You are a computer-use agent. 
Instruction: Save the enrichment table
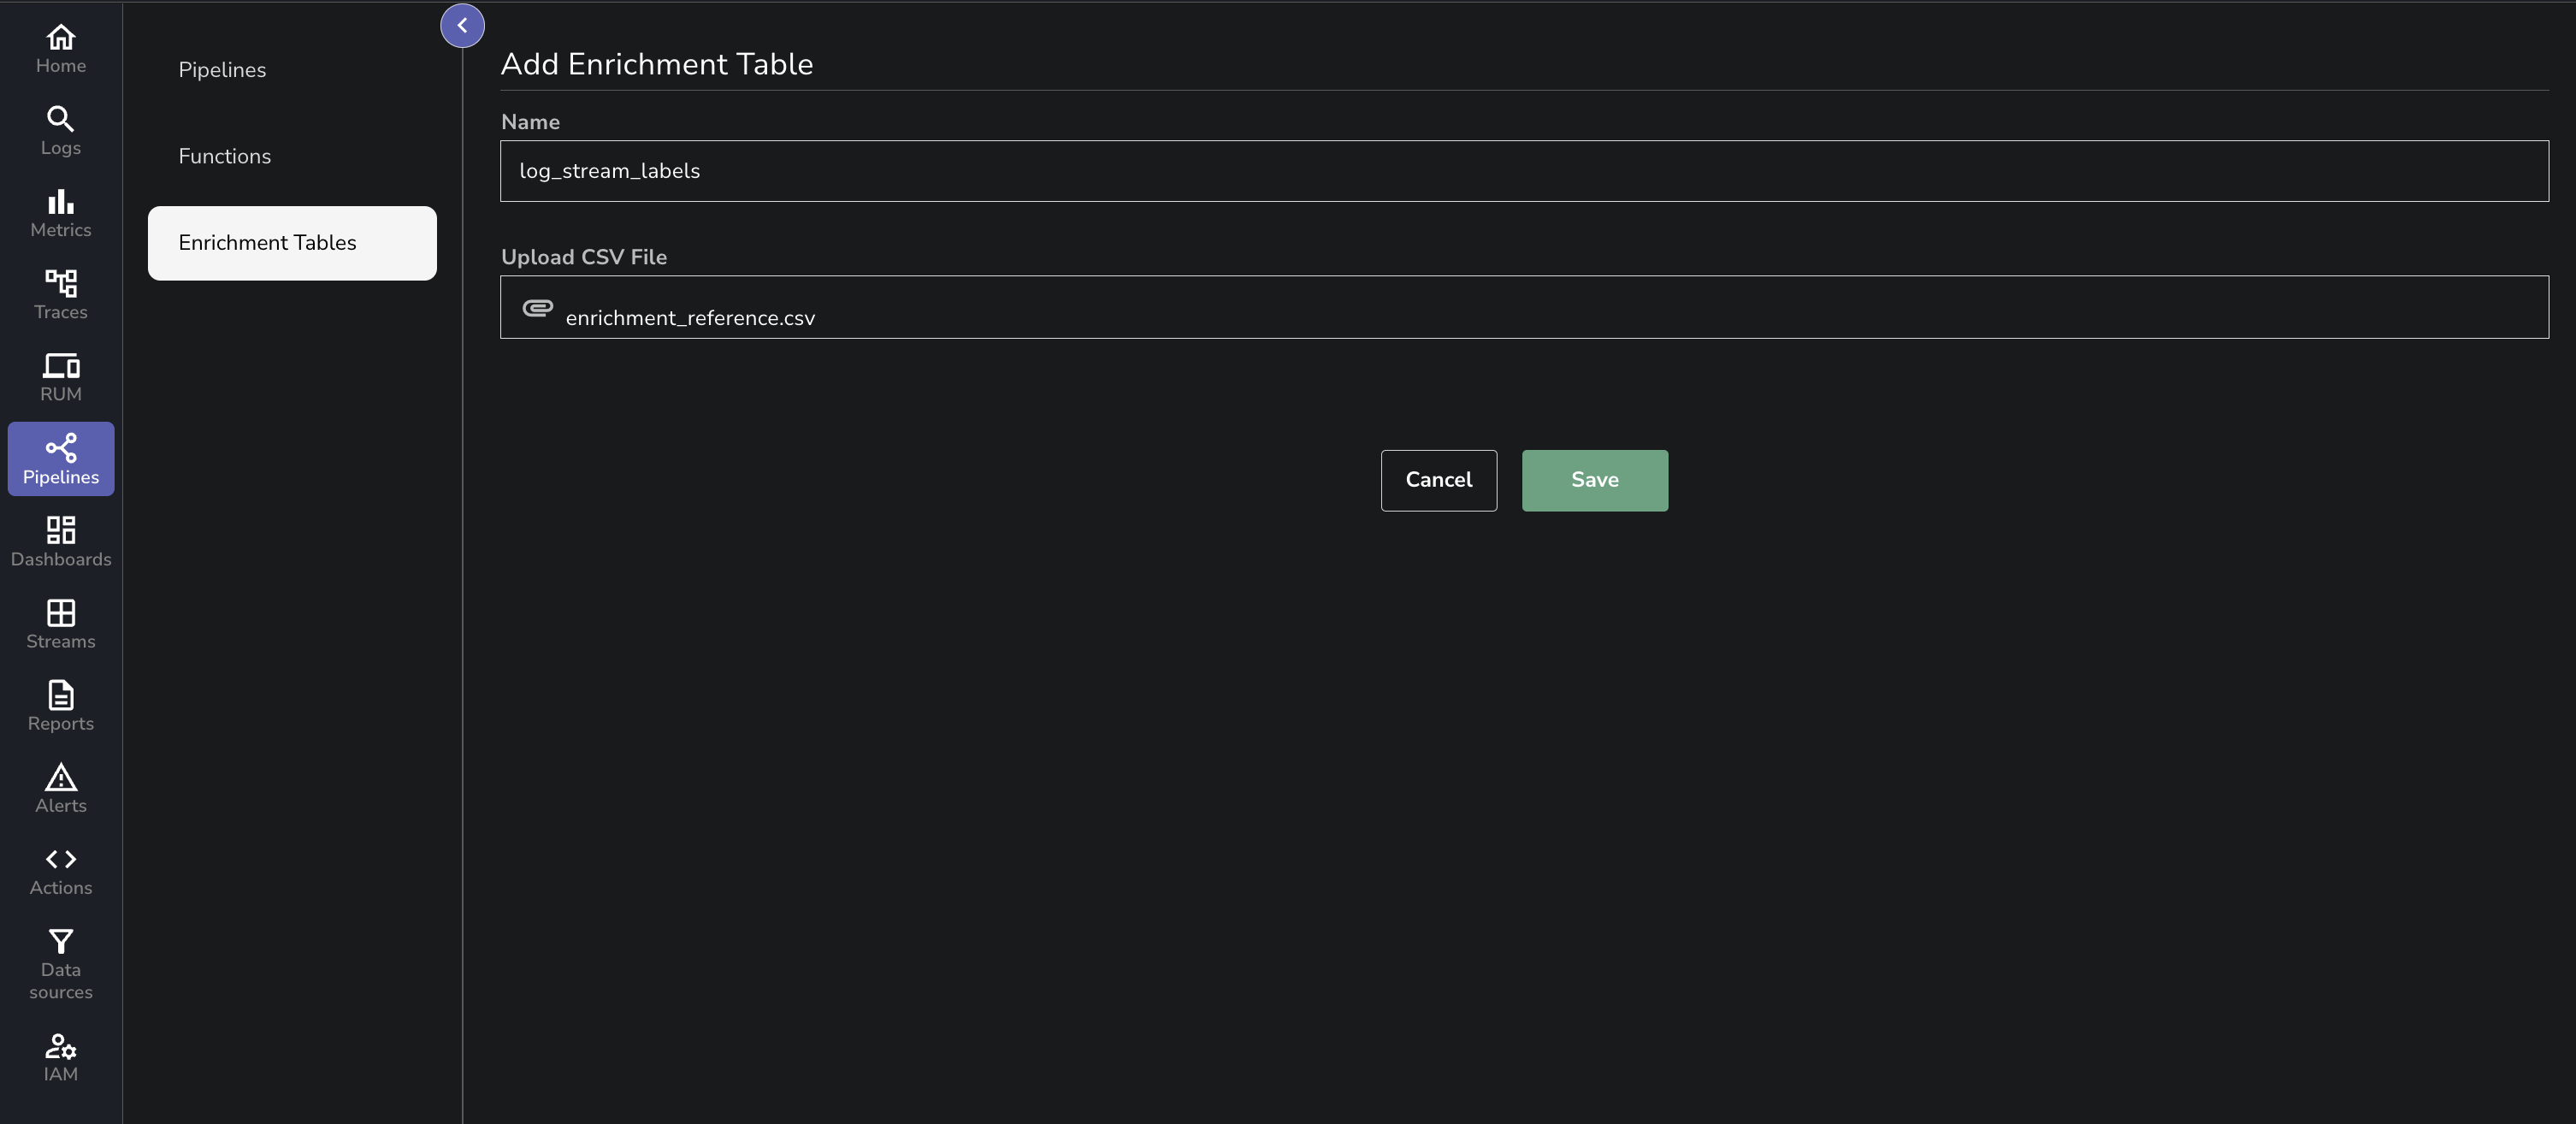pyautogui.click(x=1594, y=480)
